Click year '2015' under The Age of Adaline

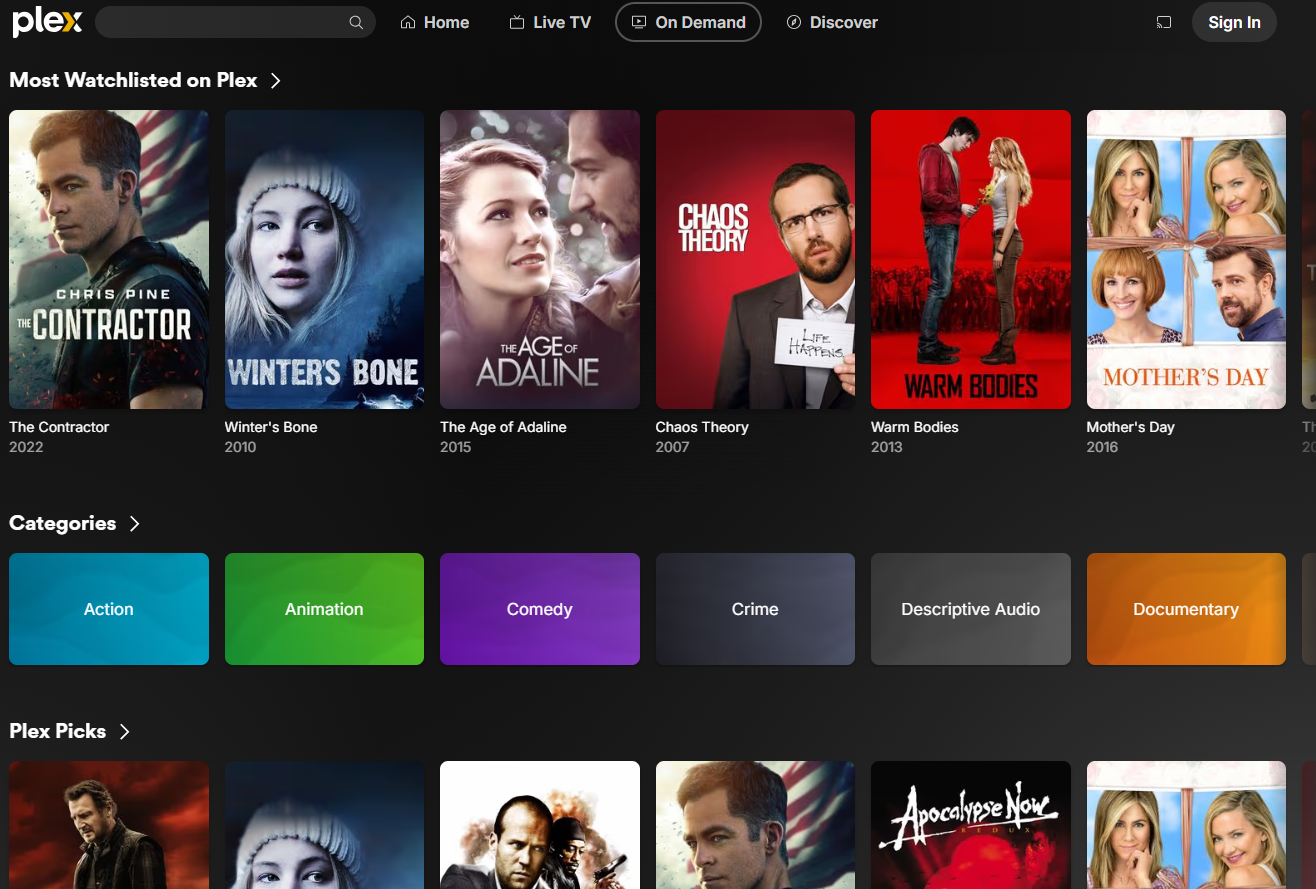click(x=456, y=447)
